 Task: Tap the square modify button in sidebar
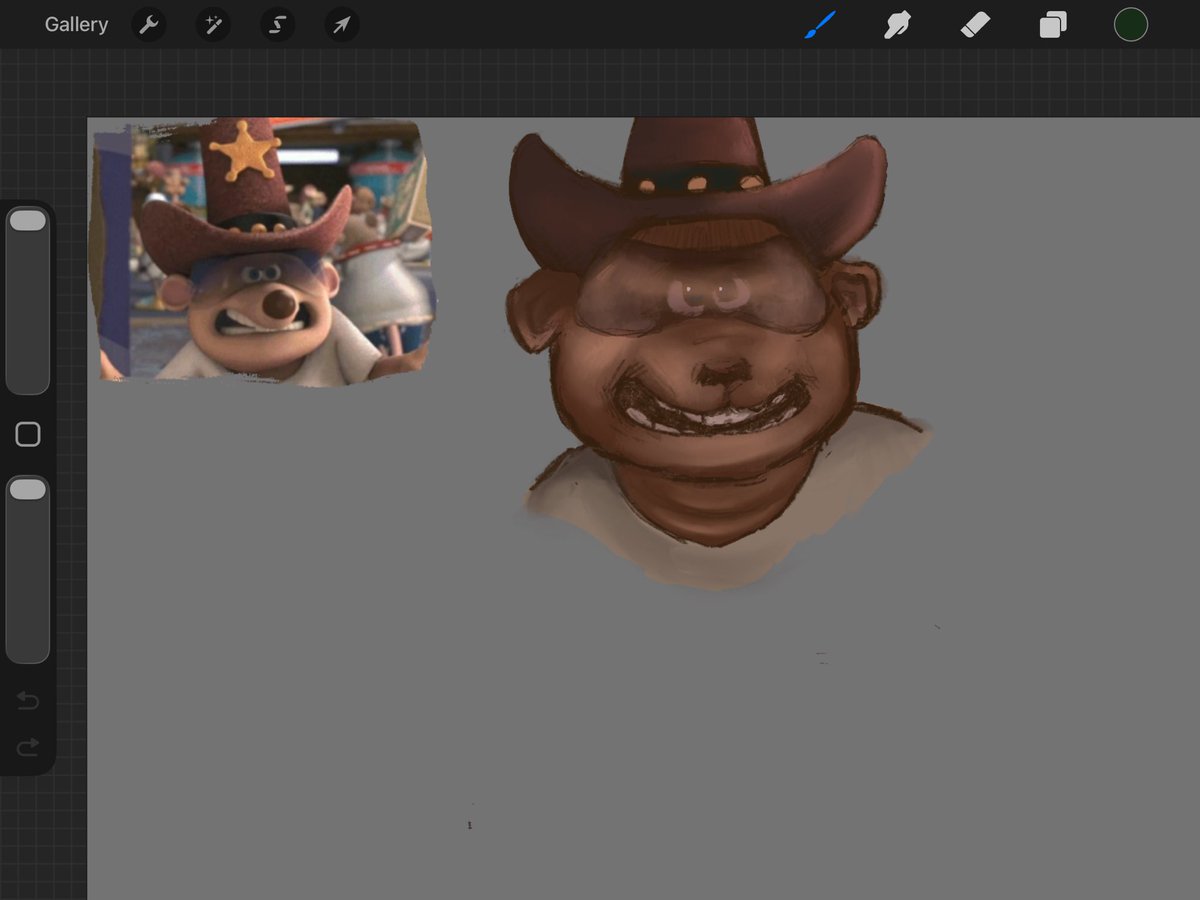(x=28, y=434)
